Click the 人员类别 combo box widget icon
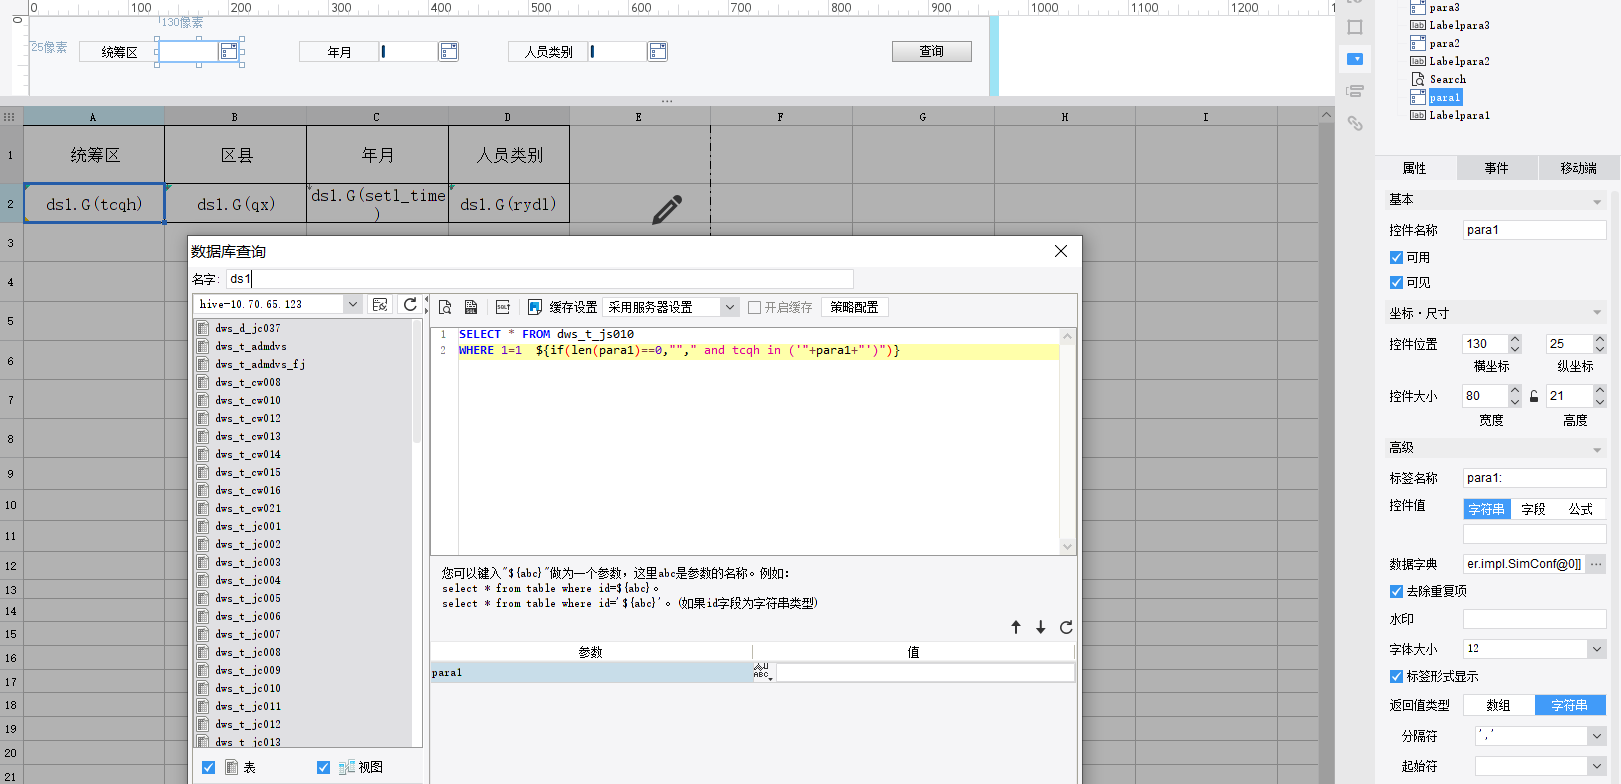 [x=657, y=51]
